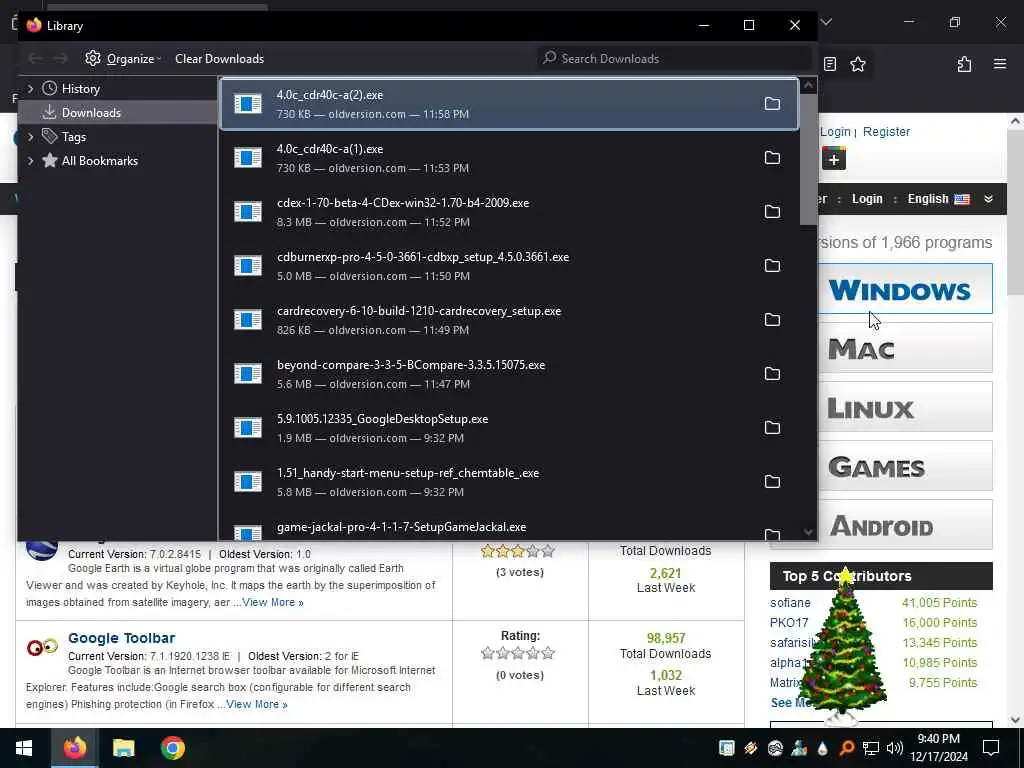Open the Firefox hamburger menu
The height and width of the screenshot is (768, 1024).
(1000, 64)
